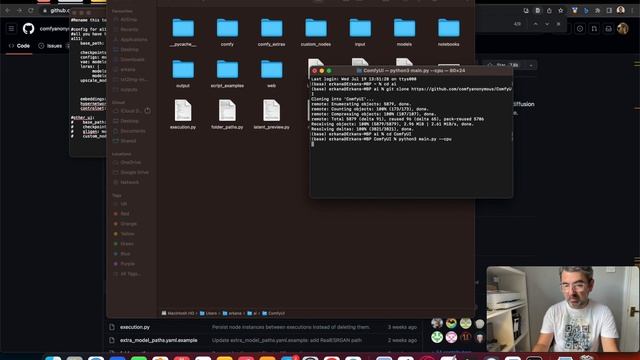640x360 pixels.
Task: Click ComfyUI in Finder path bar
Action: tap(273, 313)
